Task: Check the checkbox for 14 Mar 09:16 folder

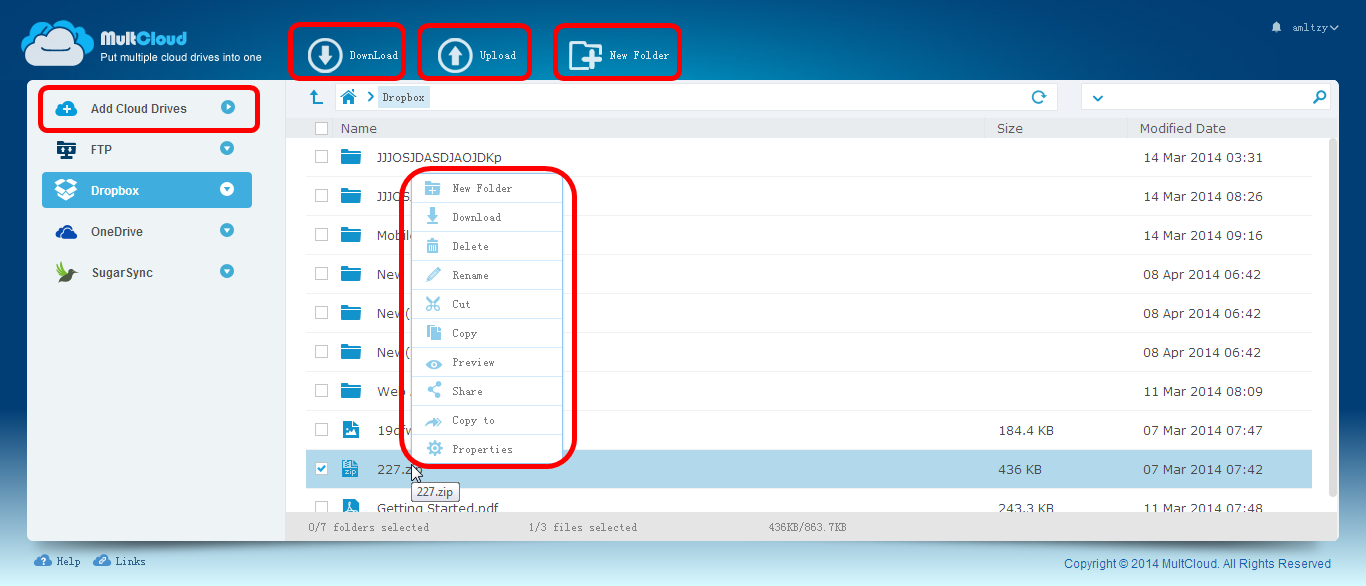Action: (x=321, y=235)
